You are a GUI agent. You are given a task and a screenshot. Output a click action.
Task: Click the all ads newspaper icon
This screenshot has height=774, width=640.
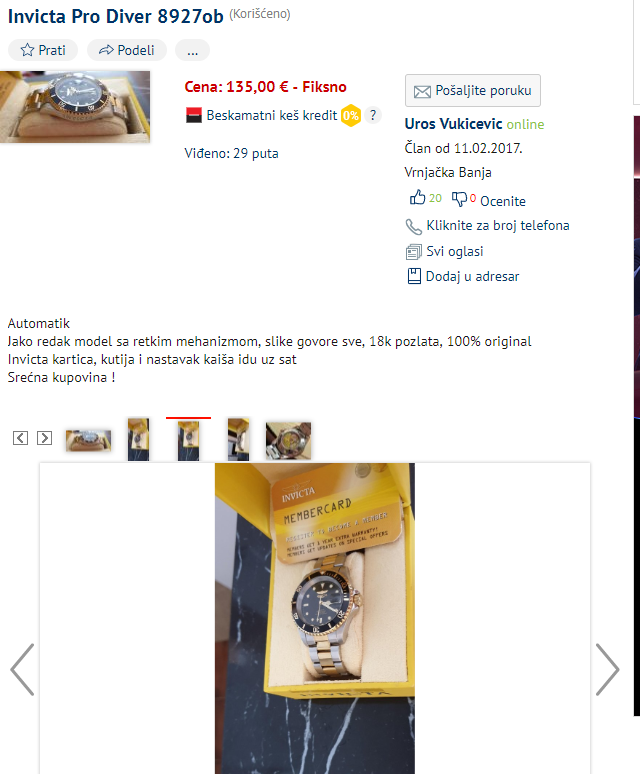[414, 252]
